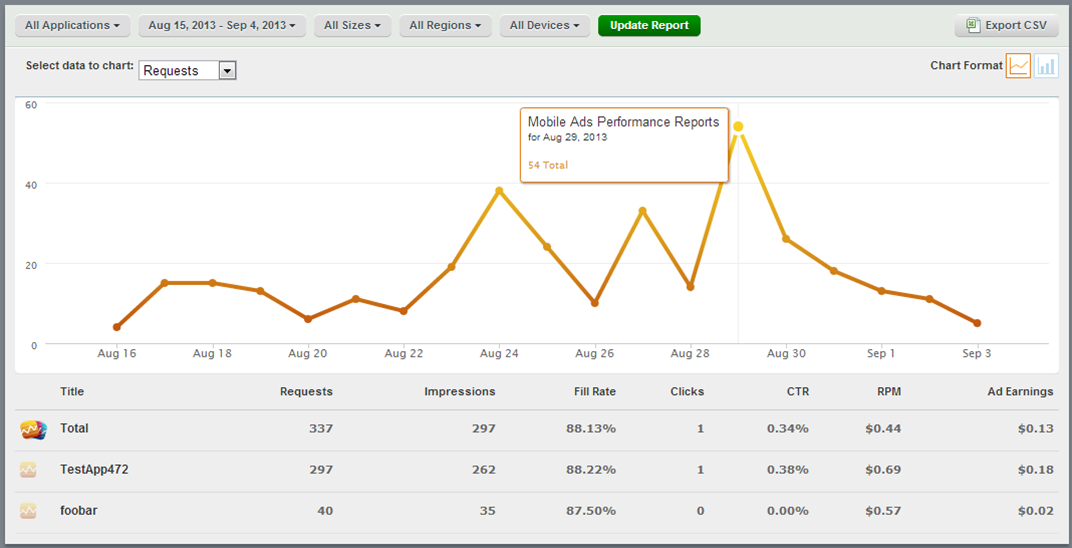Click the Aug 29 peak data point
The width and height of the screenshot is (1072, 548).
[738, 127]
